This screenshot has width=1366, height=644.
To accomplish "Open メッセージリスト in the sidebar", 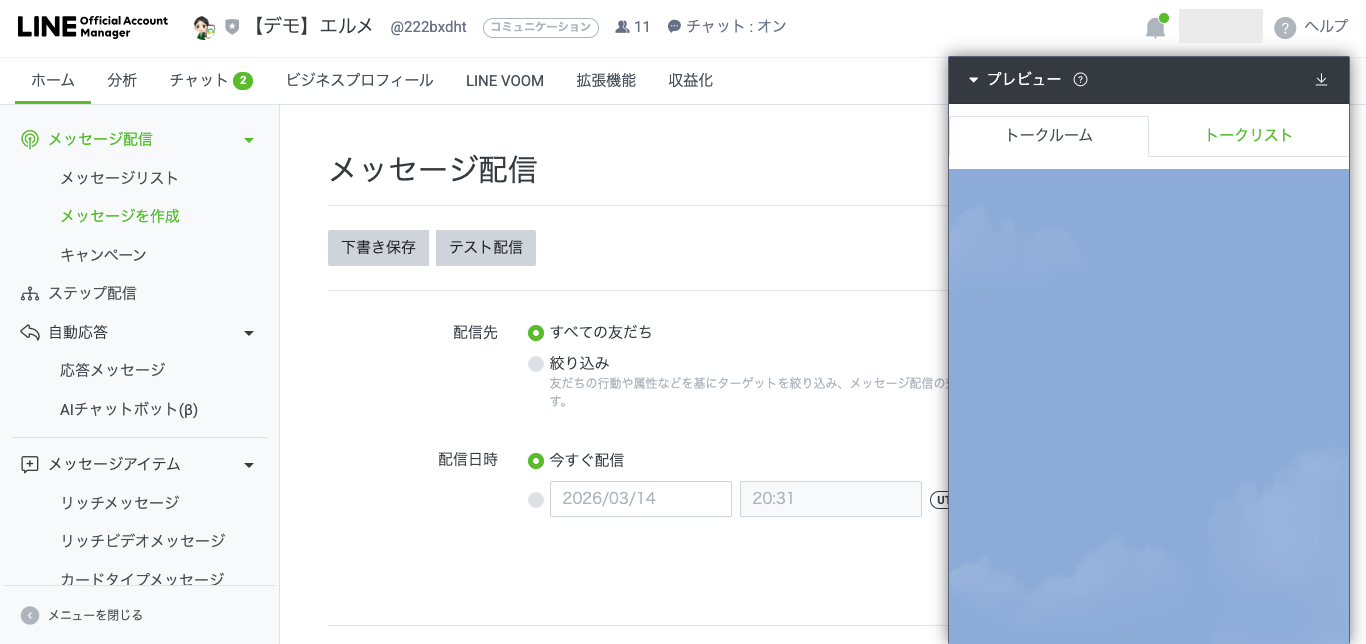I will click(x=119, y=178).
